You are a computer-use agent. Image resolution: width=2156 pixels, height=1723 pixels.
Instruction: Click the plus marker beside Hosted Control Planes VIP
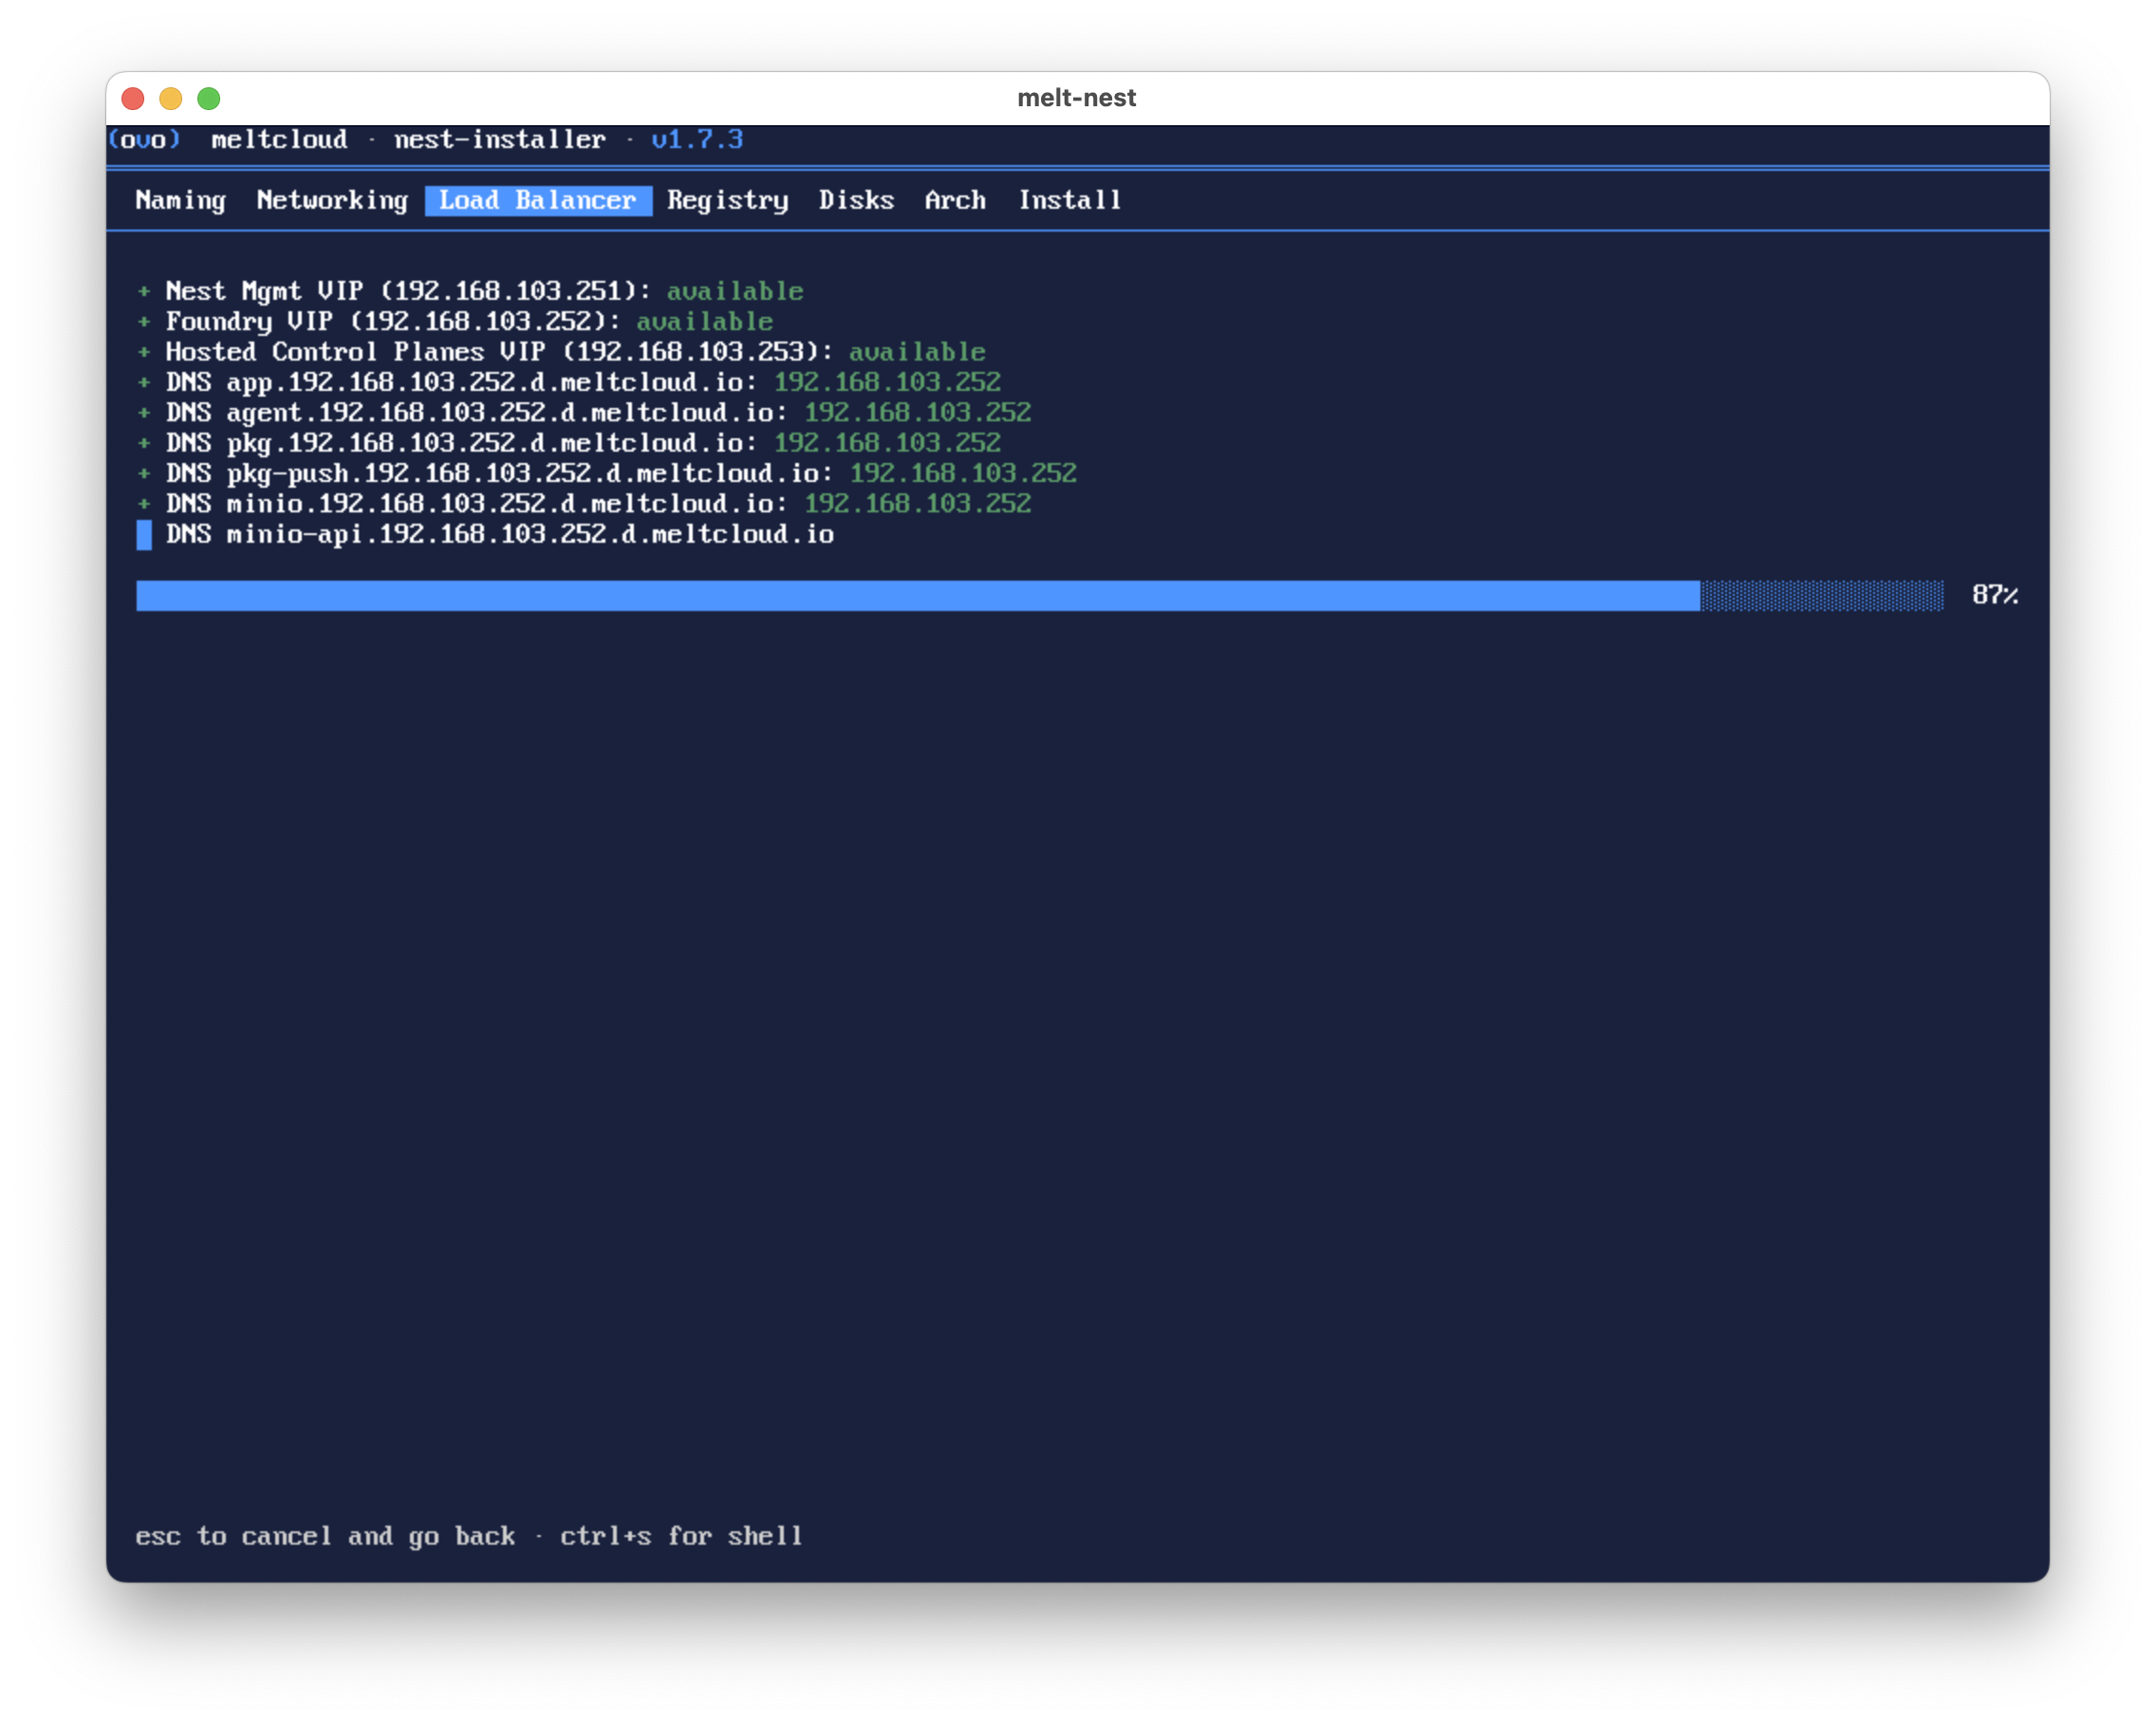(x=144, y=352)
